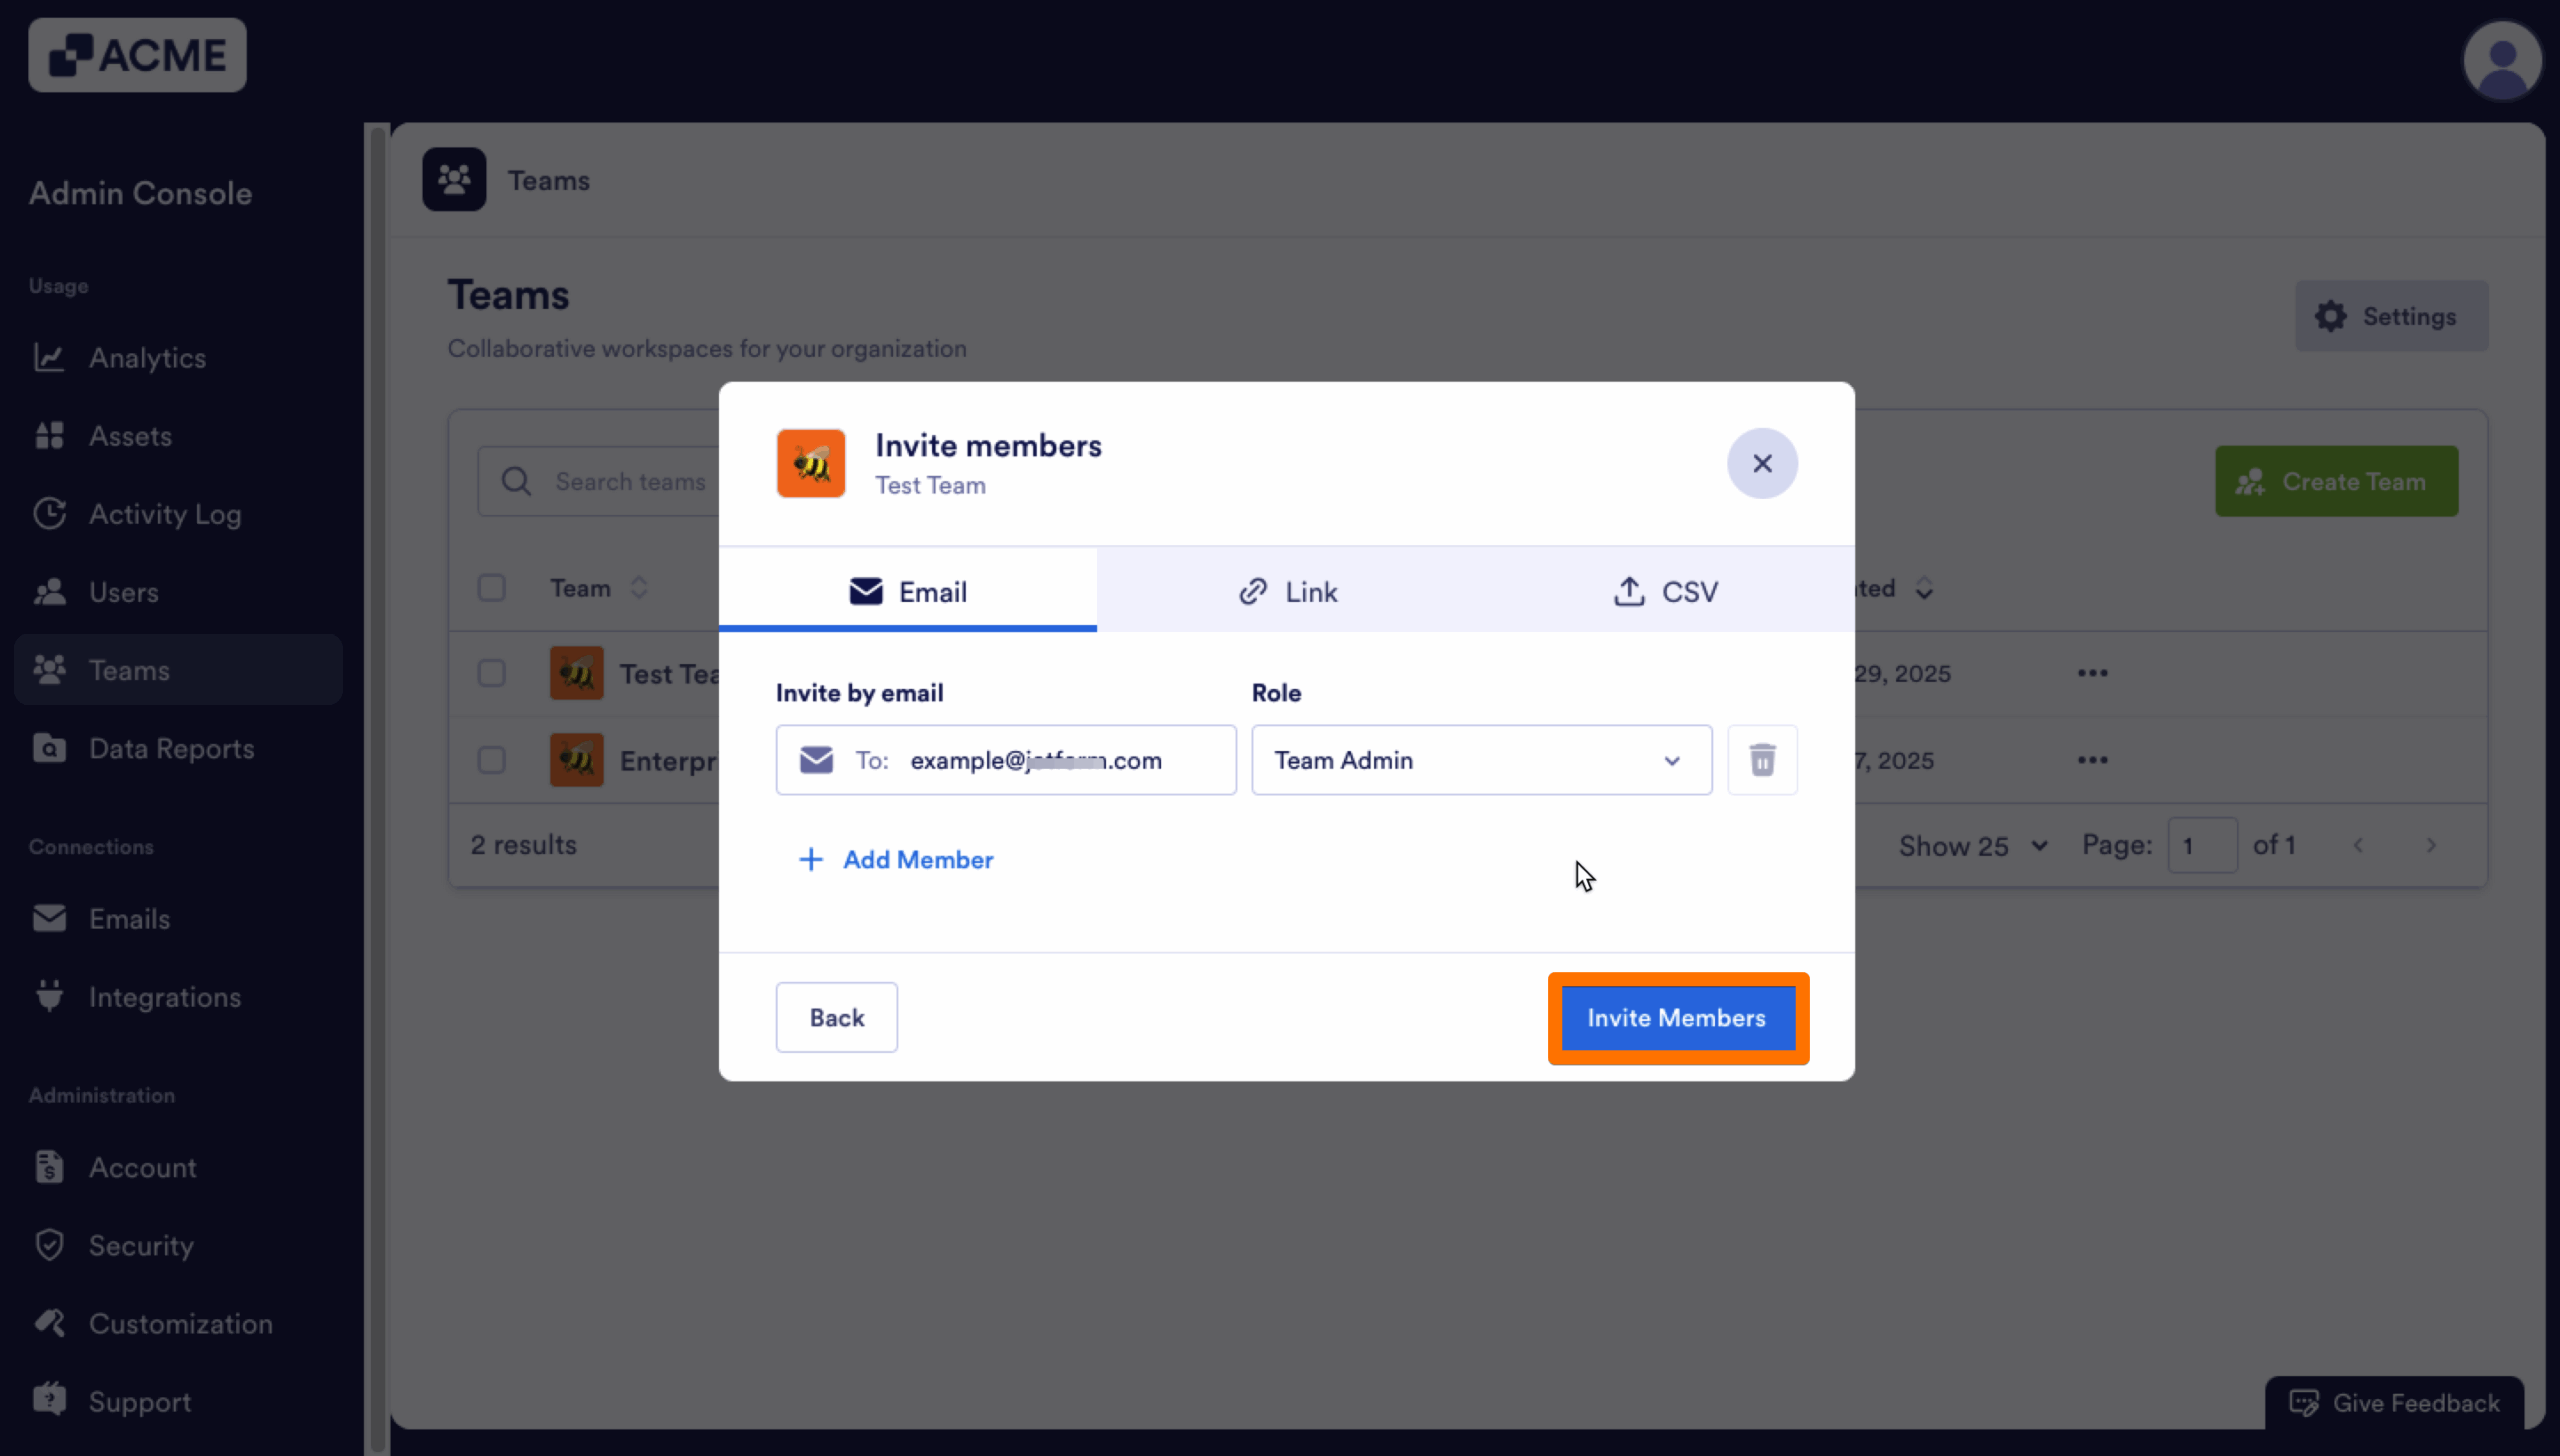2560x1456 pixels.
Task: Select the Users section
Action: click(x=123, y=591)
